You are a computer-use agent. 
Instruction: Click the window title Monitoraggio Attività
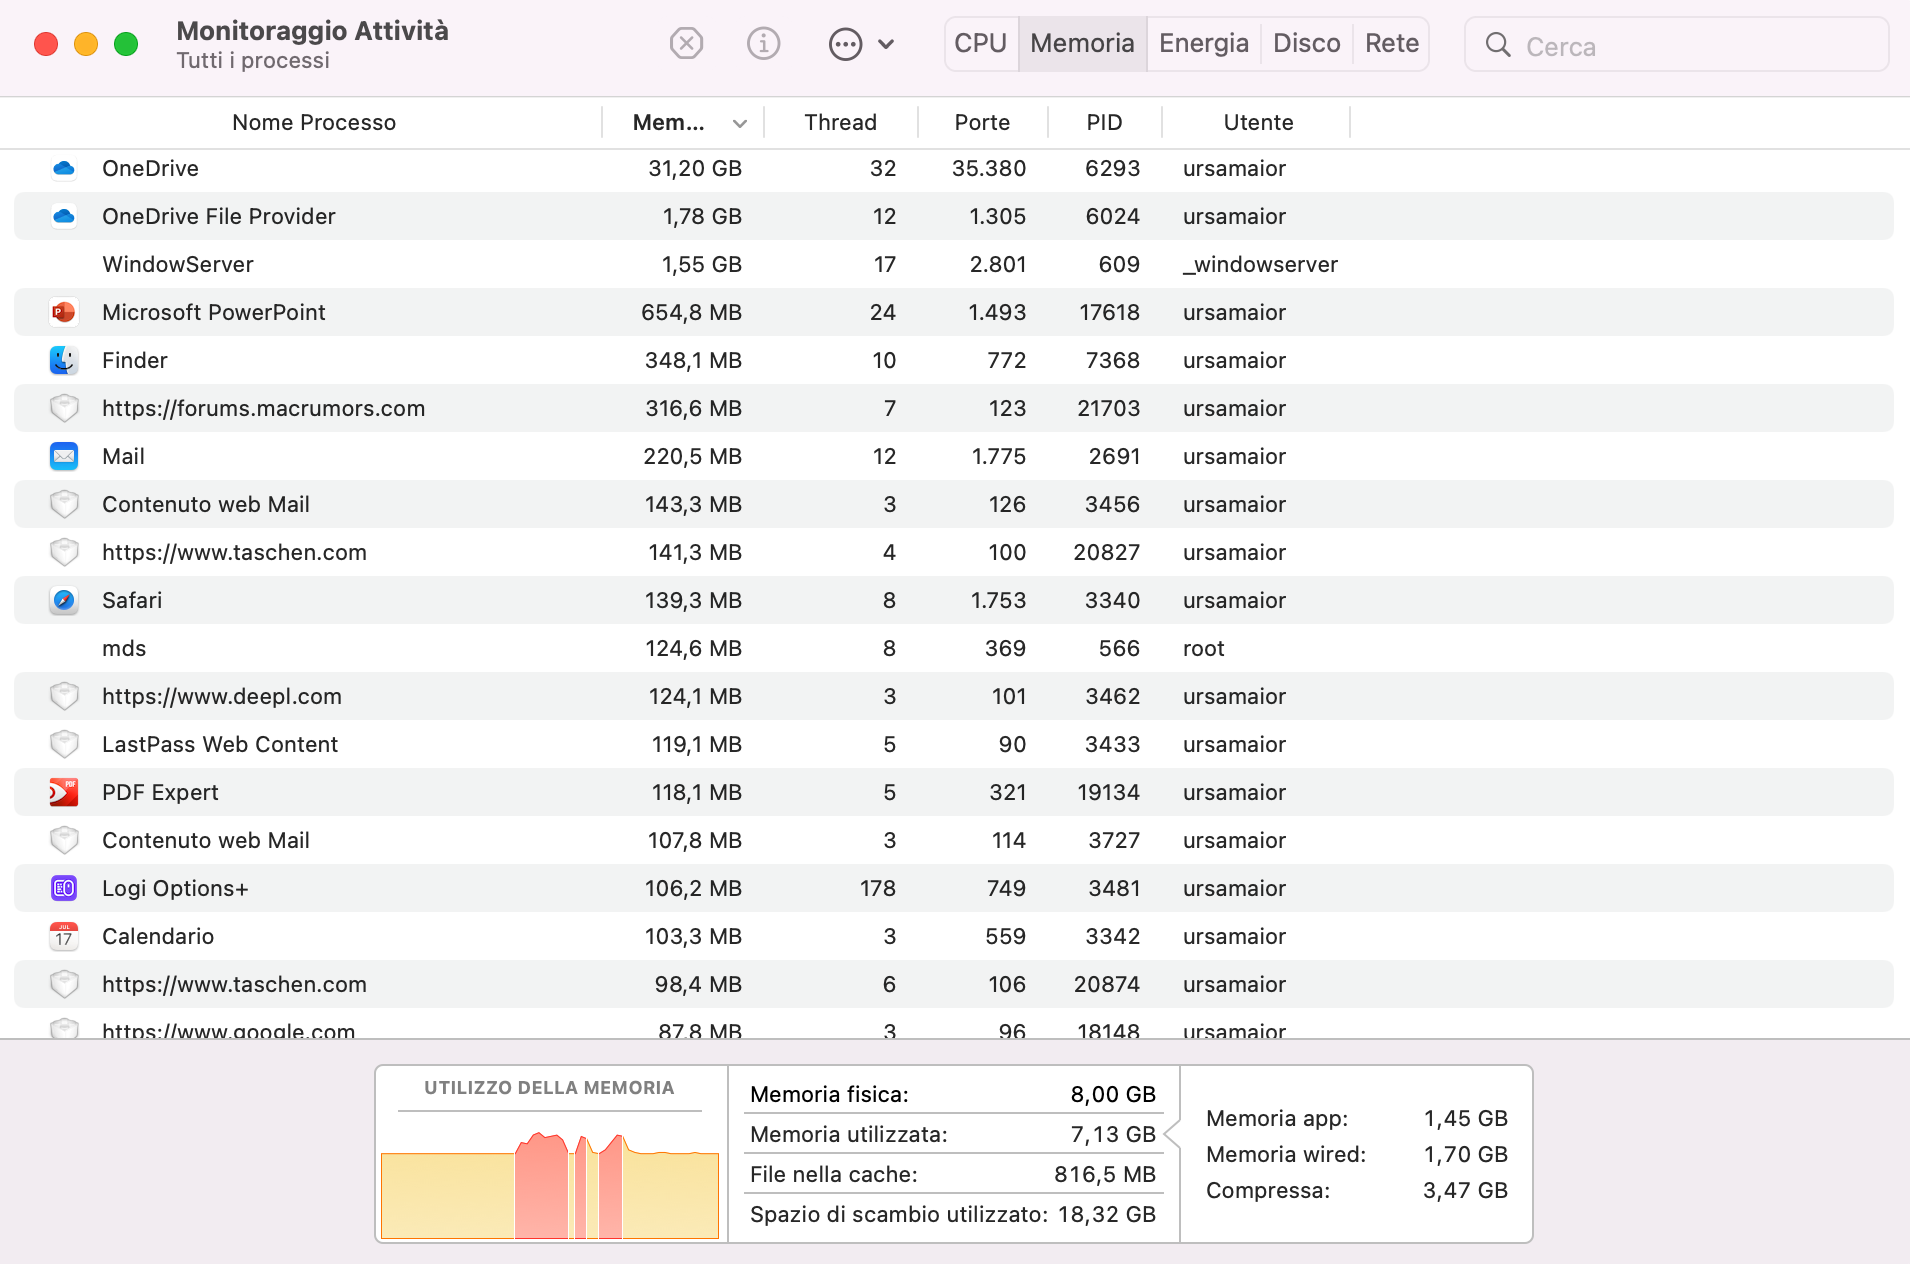click(312, 31)
